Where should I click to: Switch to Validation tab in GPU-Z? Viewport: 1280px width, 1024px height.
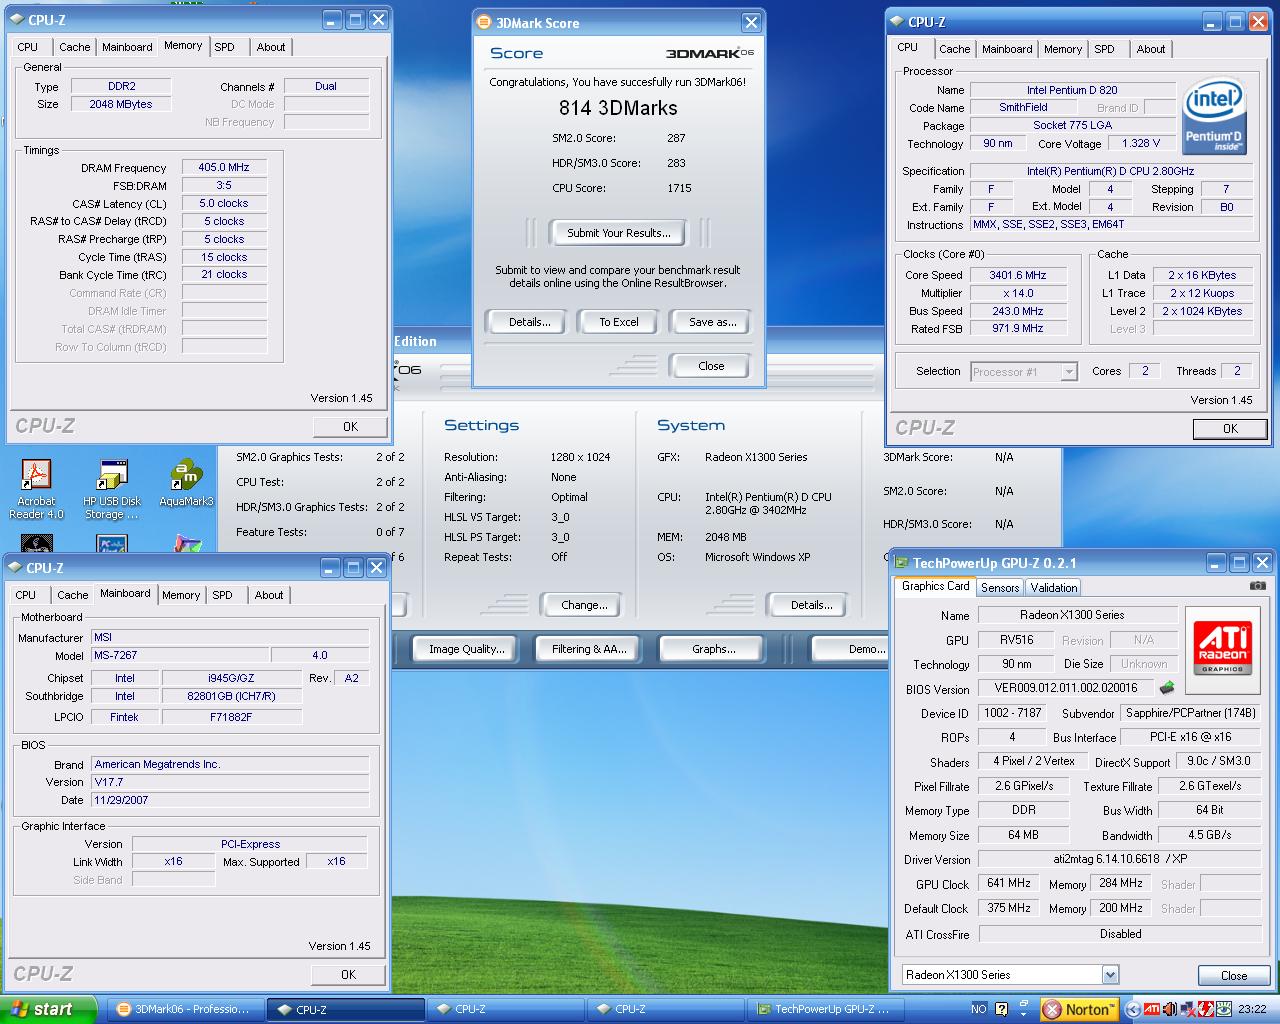(1054, 588)
